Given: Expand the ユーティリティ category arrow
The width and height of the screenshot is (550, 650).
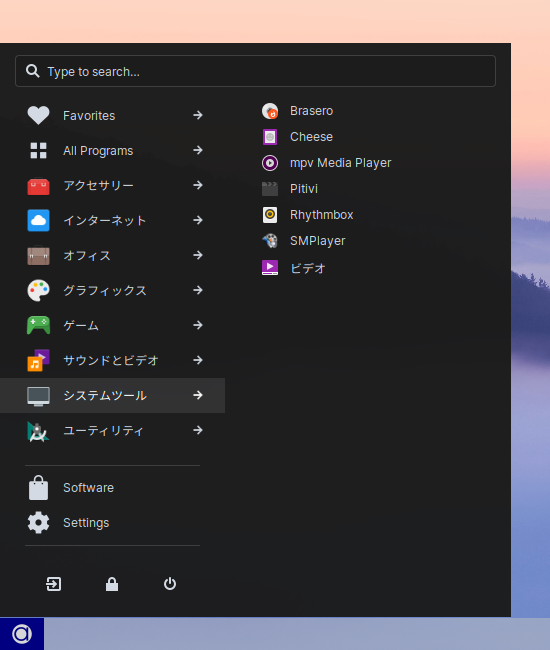Looking at the screenshot, I should point(198,430).
